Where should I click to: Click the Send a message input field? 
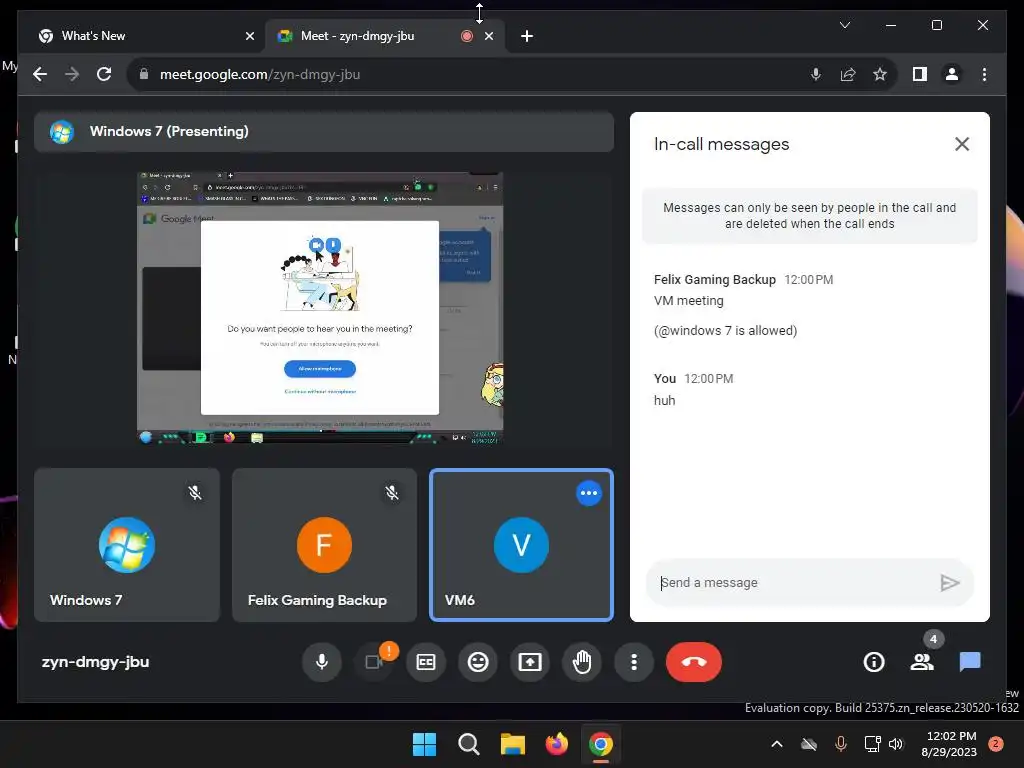pos(793,583)
